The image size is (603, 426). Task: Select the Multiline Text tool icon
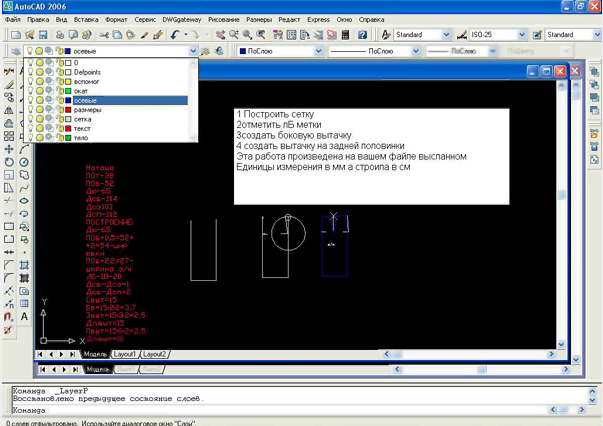click(24, 317)
